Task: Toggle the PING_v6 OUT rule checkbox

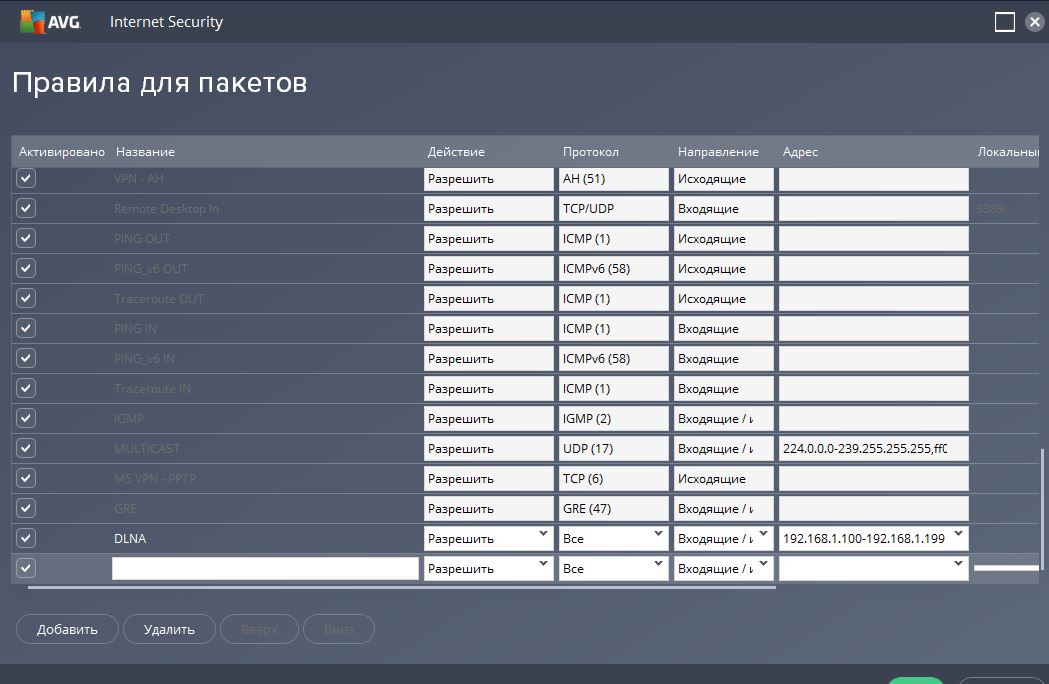Action: click(26, 268)
